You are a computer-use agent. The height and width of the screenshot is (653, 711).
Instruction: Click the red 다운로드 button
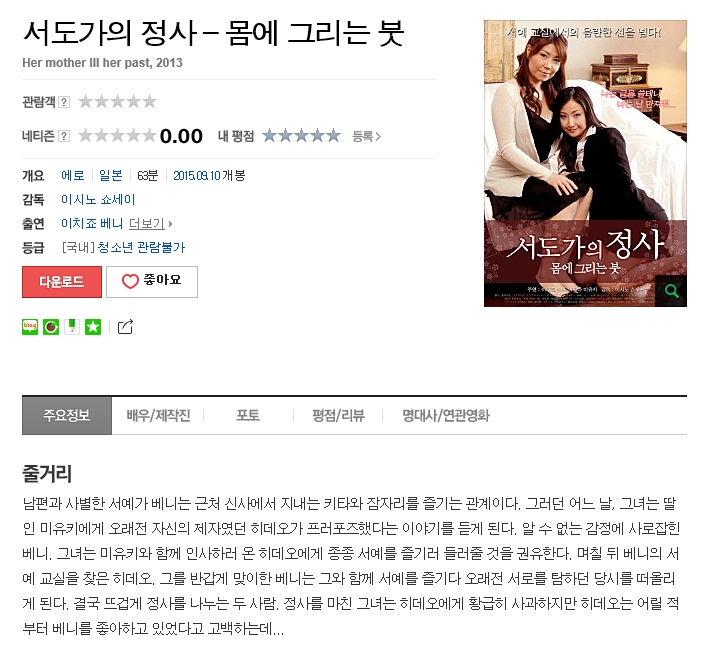tap(62, 282)
